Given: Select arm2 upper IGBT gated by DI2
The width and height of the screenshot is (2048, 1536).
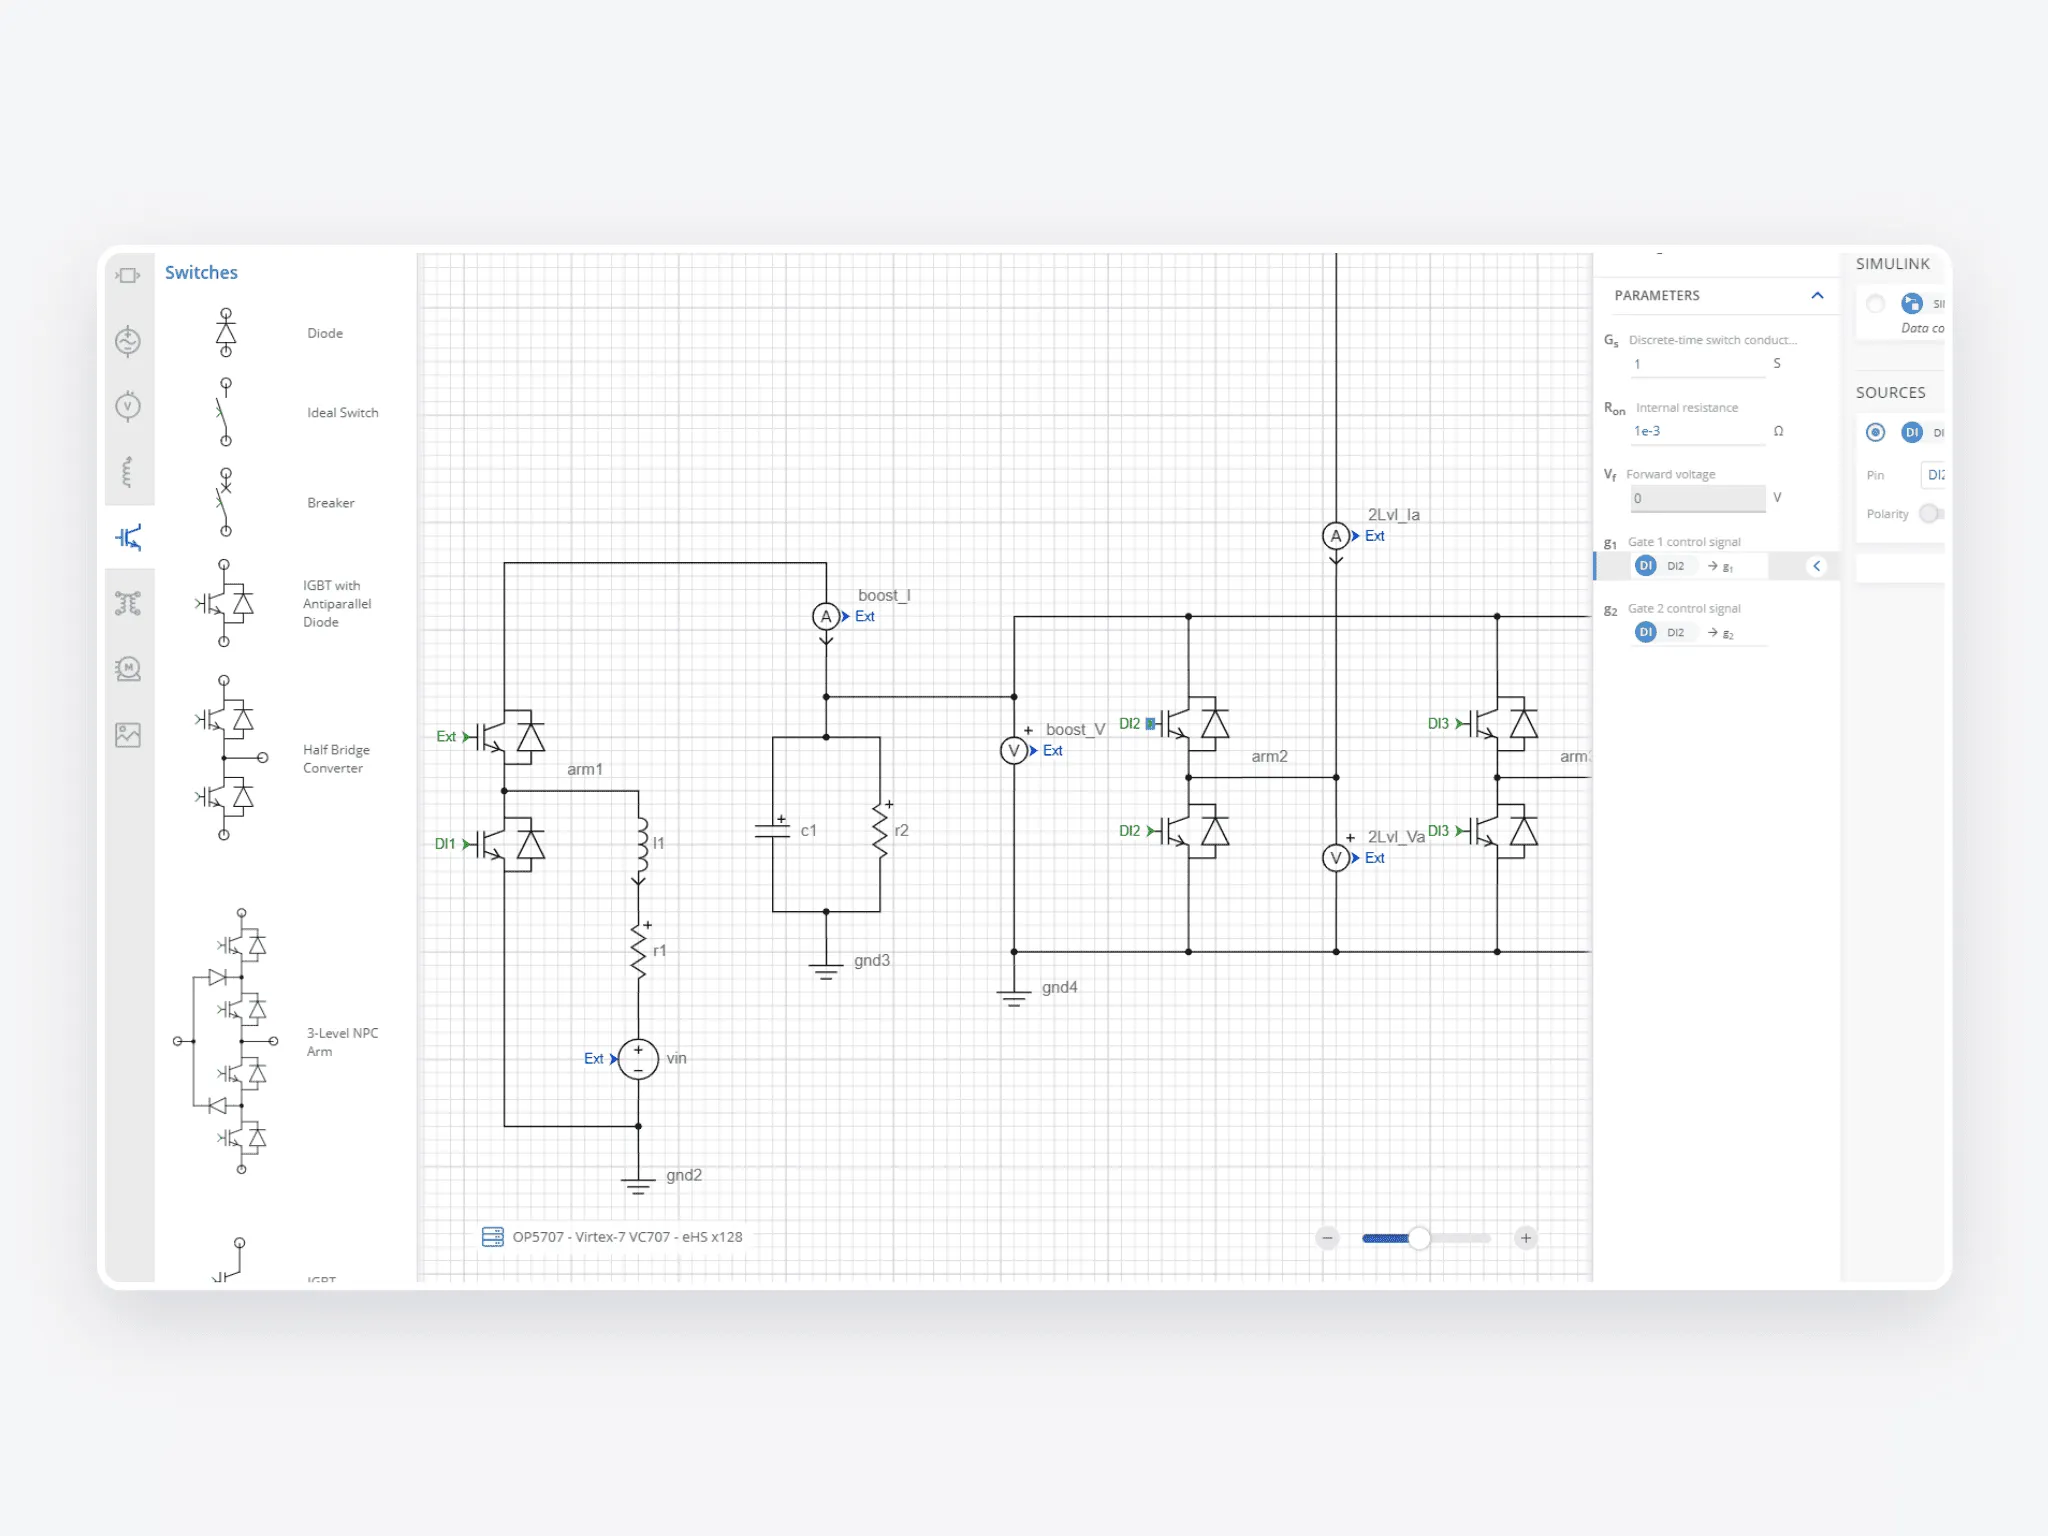Looking at the screenshot, I should point(1196,723).
